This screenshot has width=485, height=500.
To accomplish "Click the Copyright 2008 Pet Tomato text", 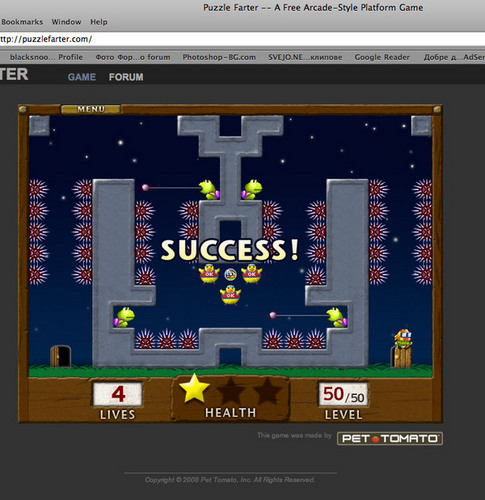I will pyautogui.click(x=230, y=480).
